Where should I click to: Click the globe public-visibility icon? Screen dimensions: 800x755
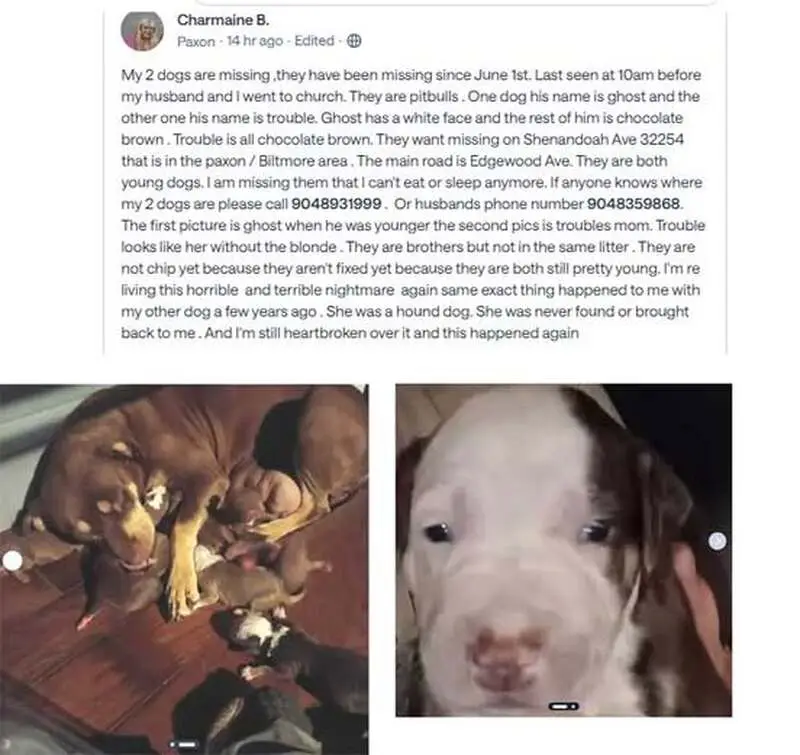[x=354, y=41]
